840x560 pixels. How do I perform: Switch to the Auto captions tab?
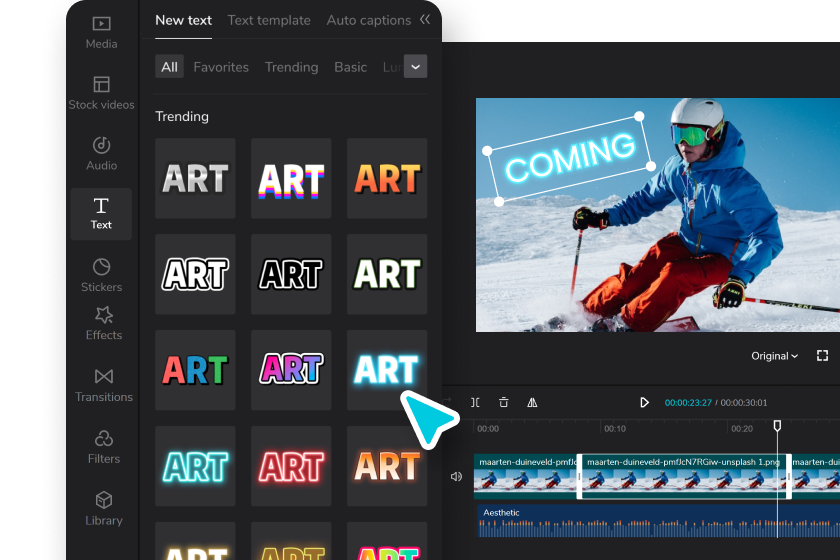369,20
